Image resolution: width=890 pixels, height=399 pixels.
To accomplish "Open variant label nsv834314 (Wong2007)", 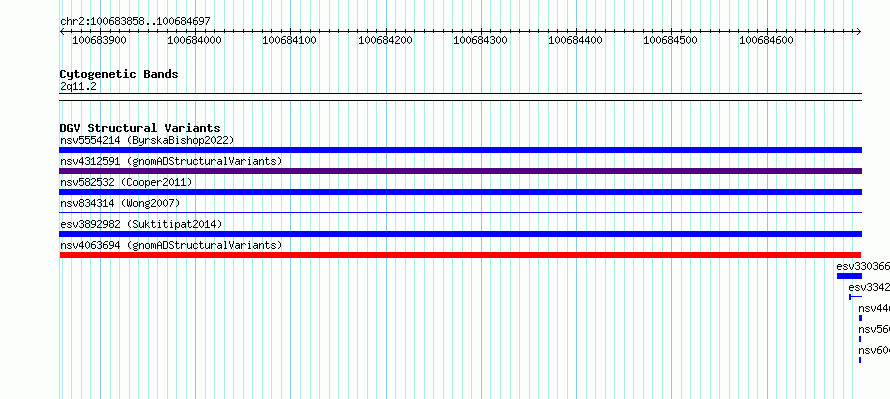I will point(120,203).
